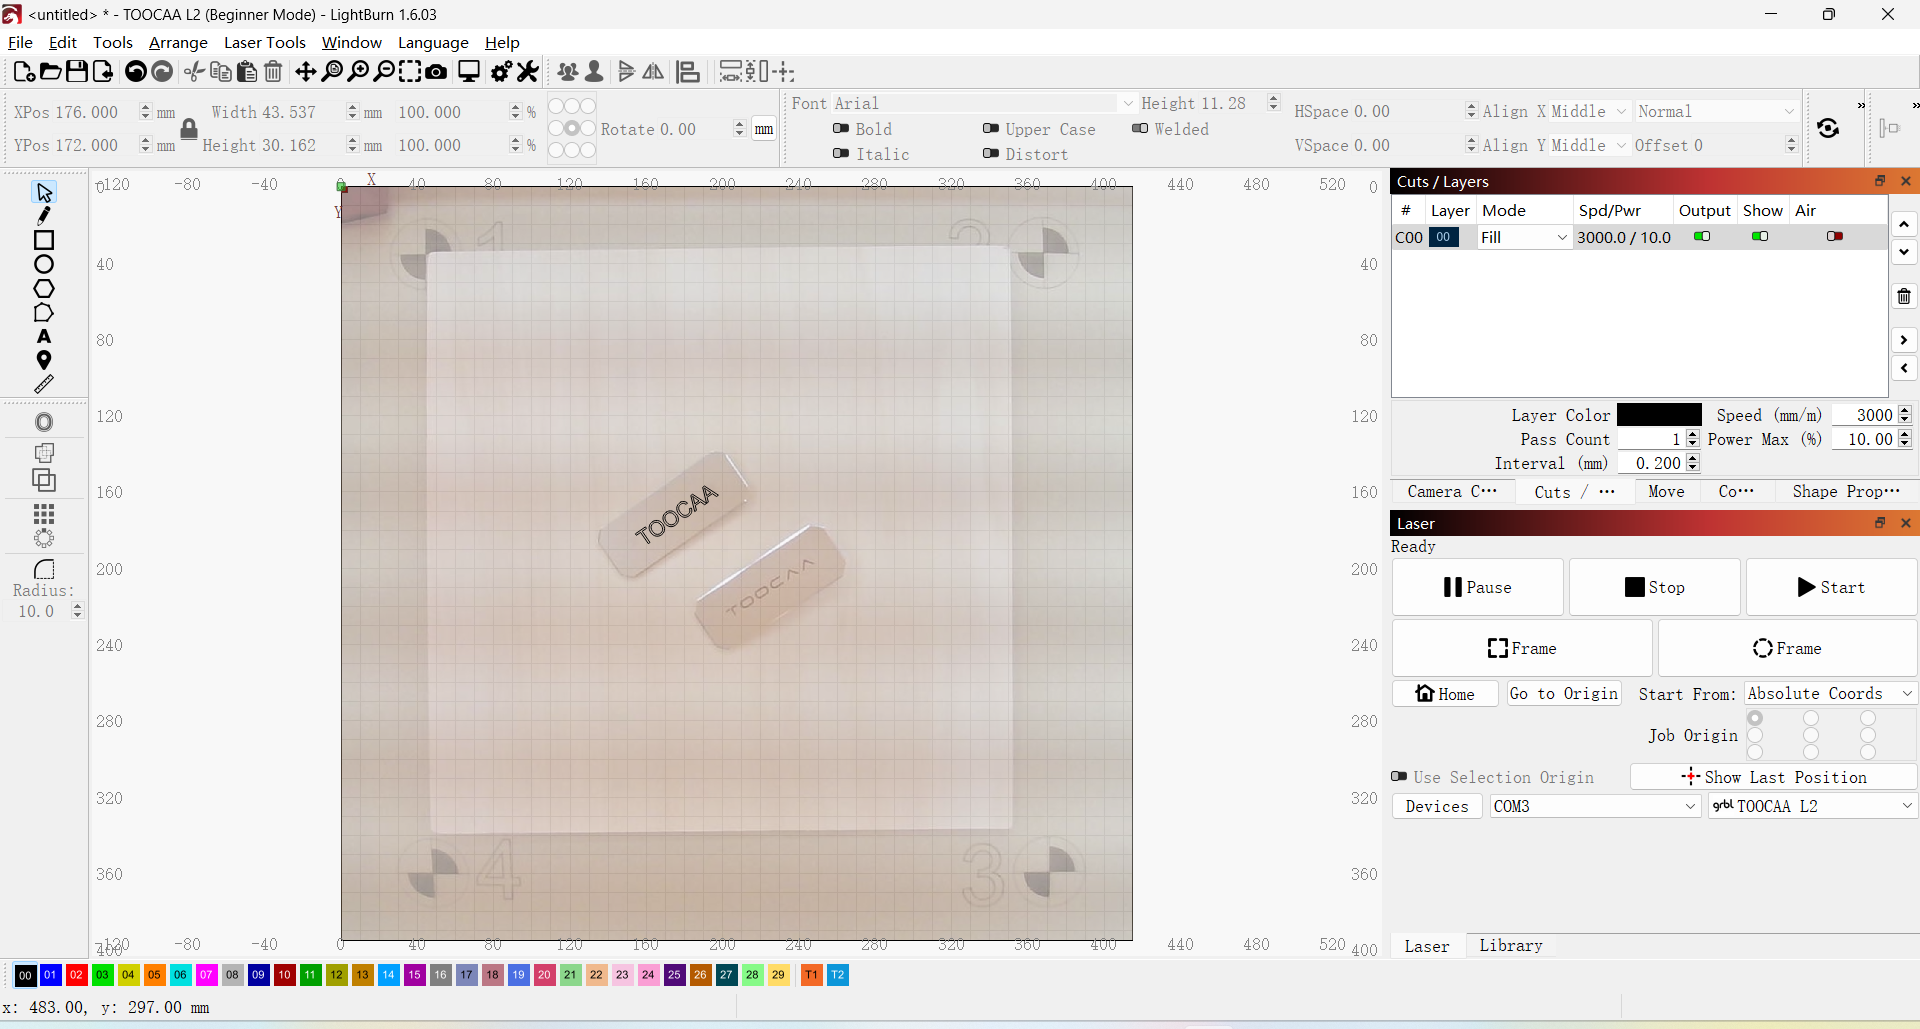Viewport: 1920px width, 1029px height.
Task: Toggle Show for layer C00
Action: pyautogui.click(x=1760, y=237)
